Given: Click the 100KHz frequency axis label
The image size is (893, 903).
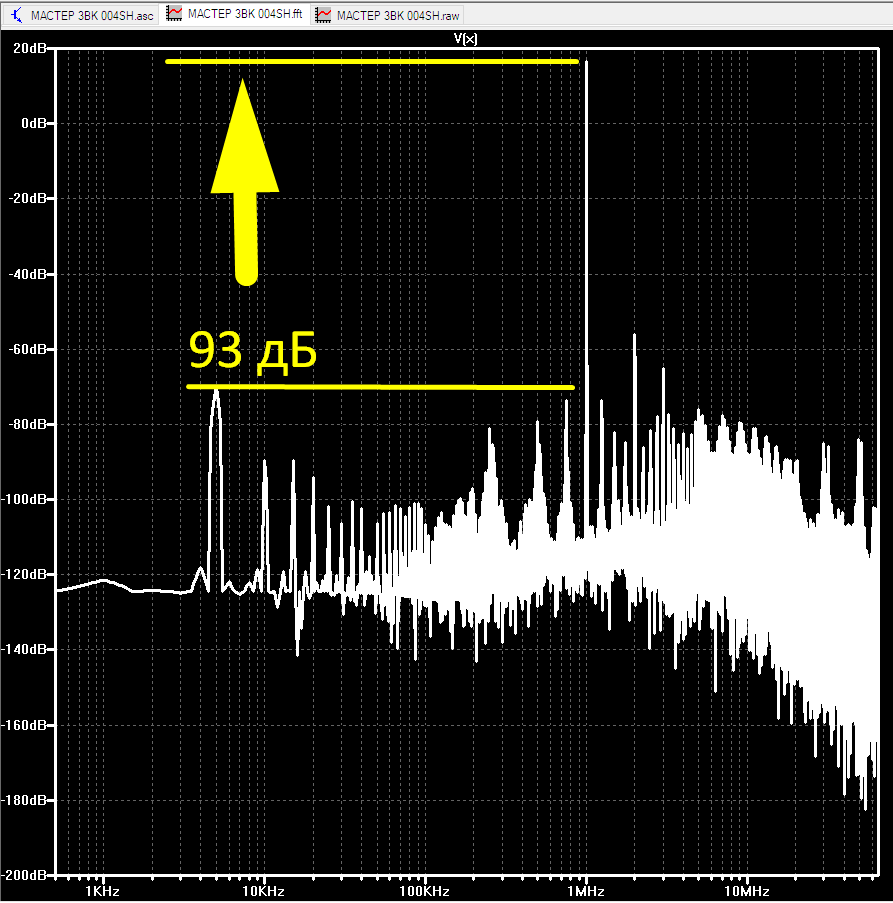Looking at the screenshot, I should pyautogui.click(x=425, y=891).
